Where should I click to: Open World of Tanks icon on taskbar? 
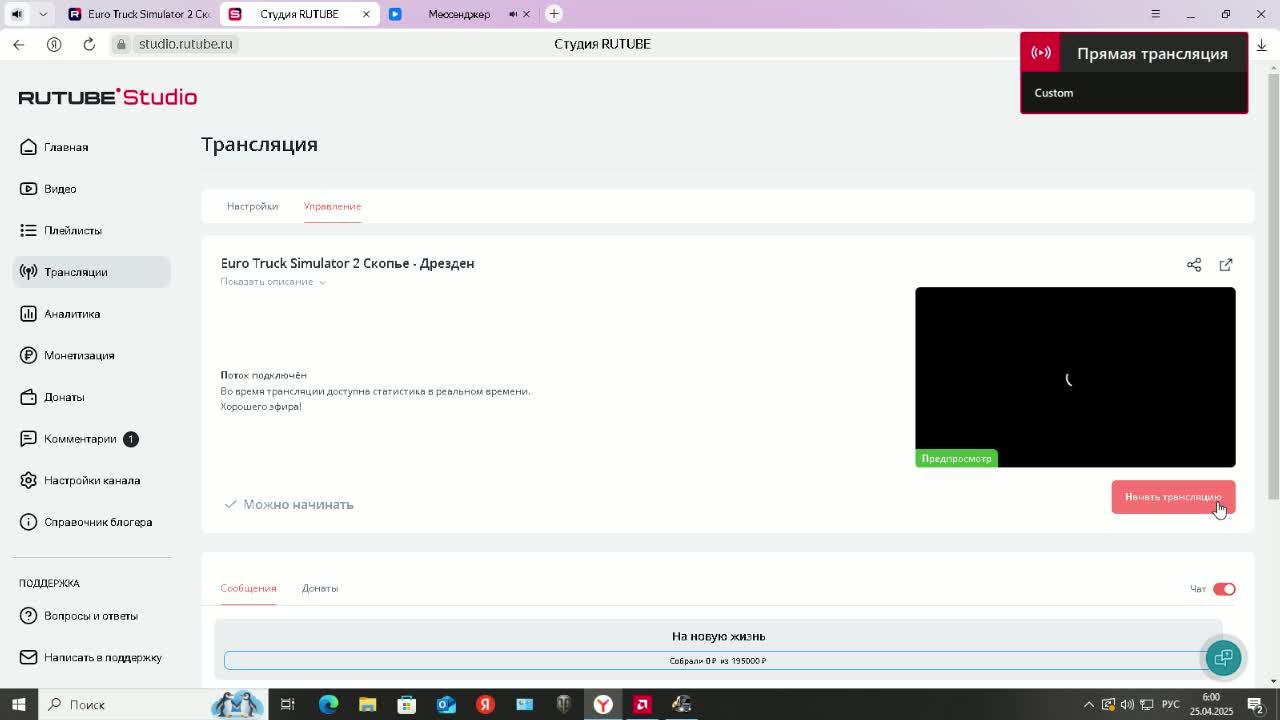click(564, 705)
